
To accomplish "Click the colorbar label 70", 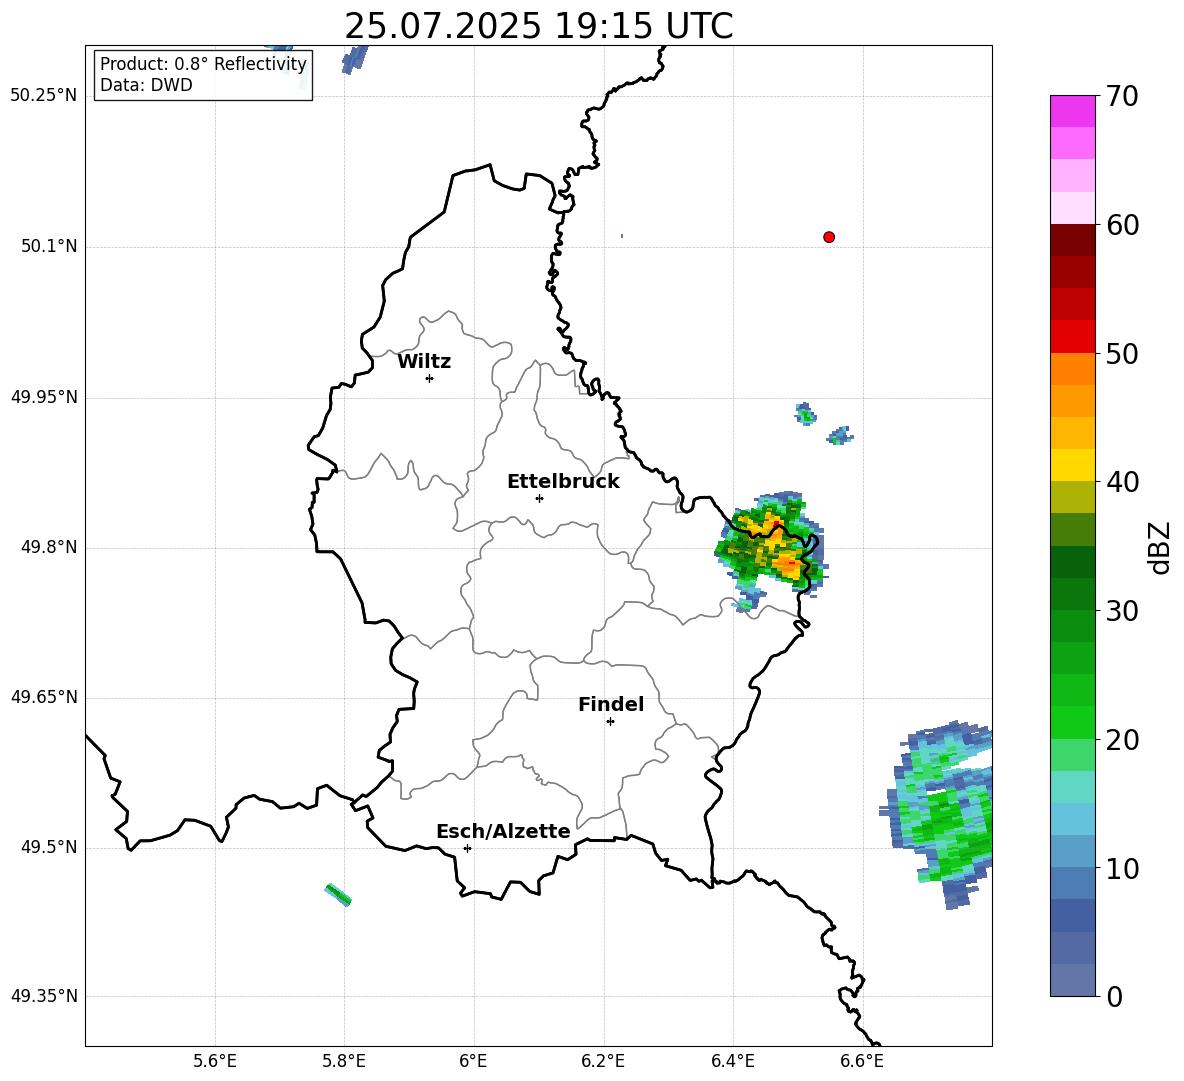I will (1122, 96).
